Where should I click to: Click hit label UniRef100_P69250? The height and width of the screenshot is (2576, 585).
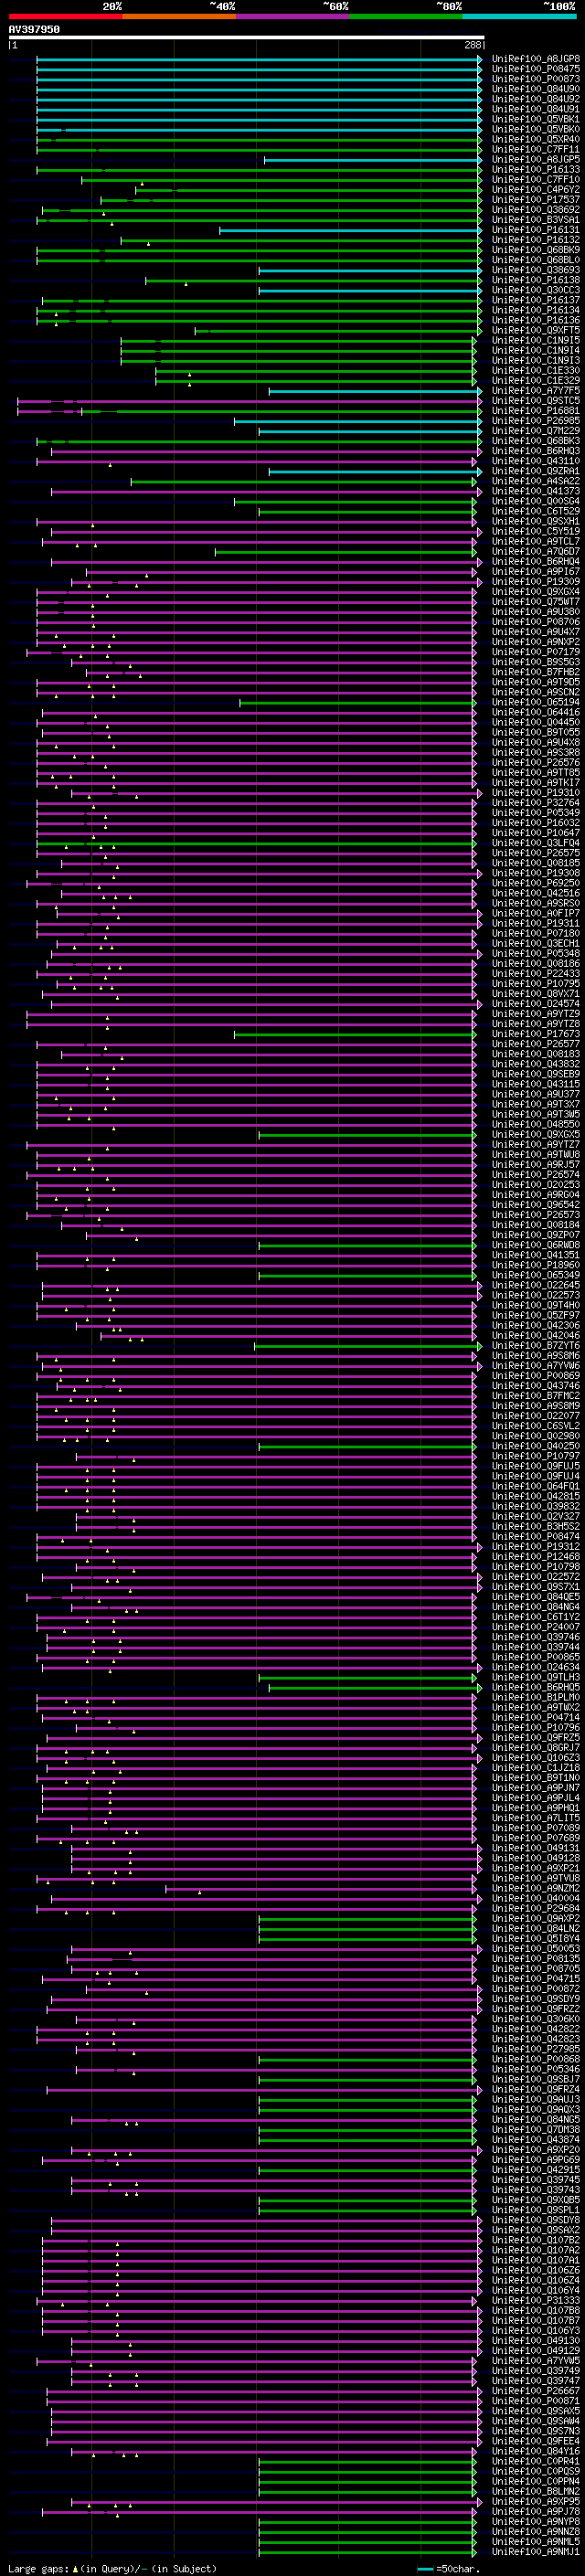click(536, 883)
